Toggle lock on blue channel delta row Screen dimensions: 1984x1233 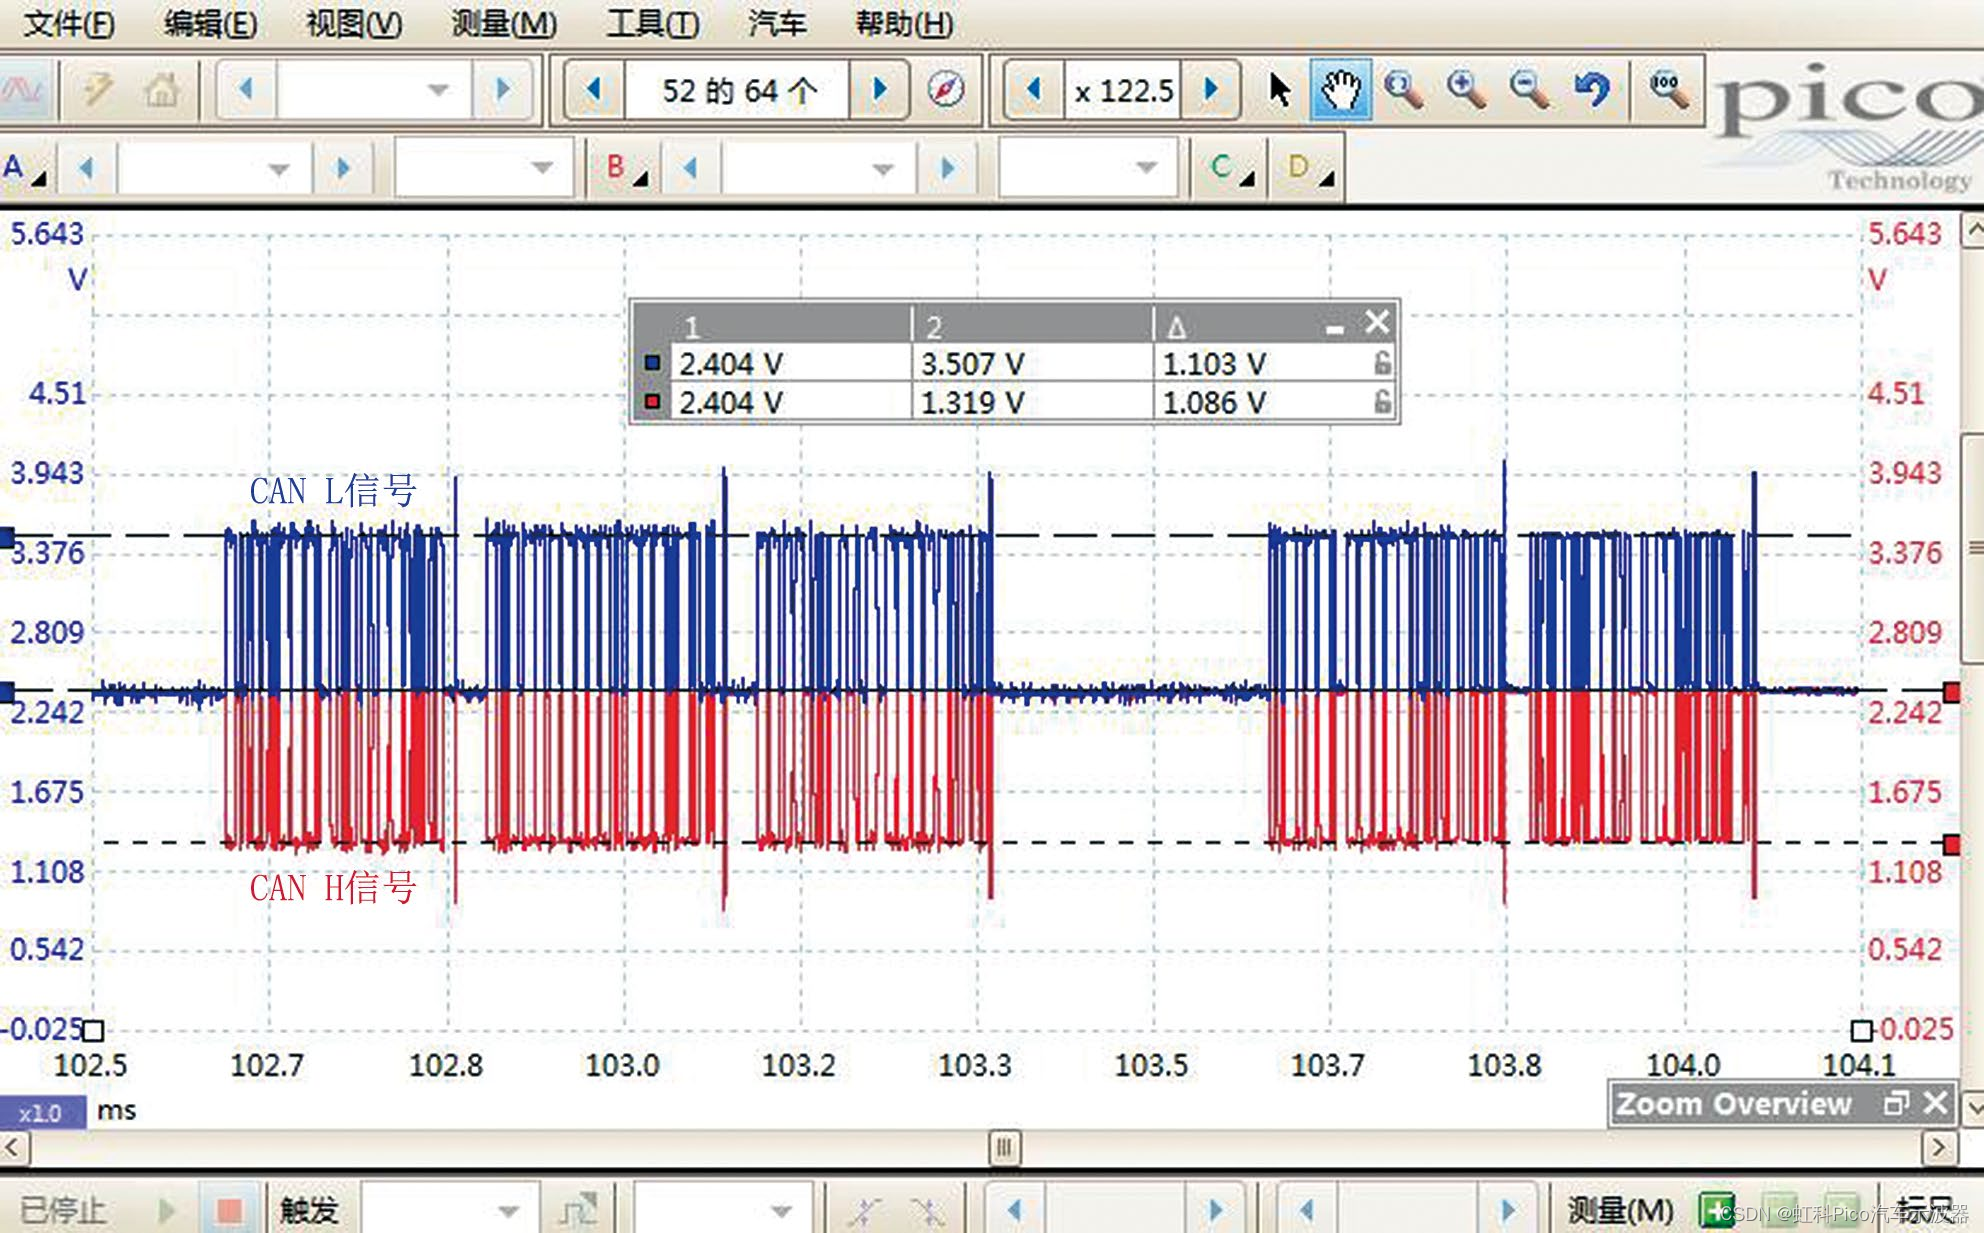coord(1382,363)
